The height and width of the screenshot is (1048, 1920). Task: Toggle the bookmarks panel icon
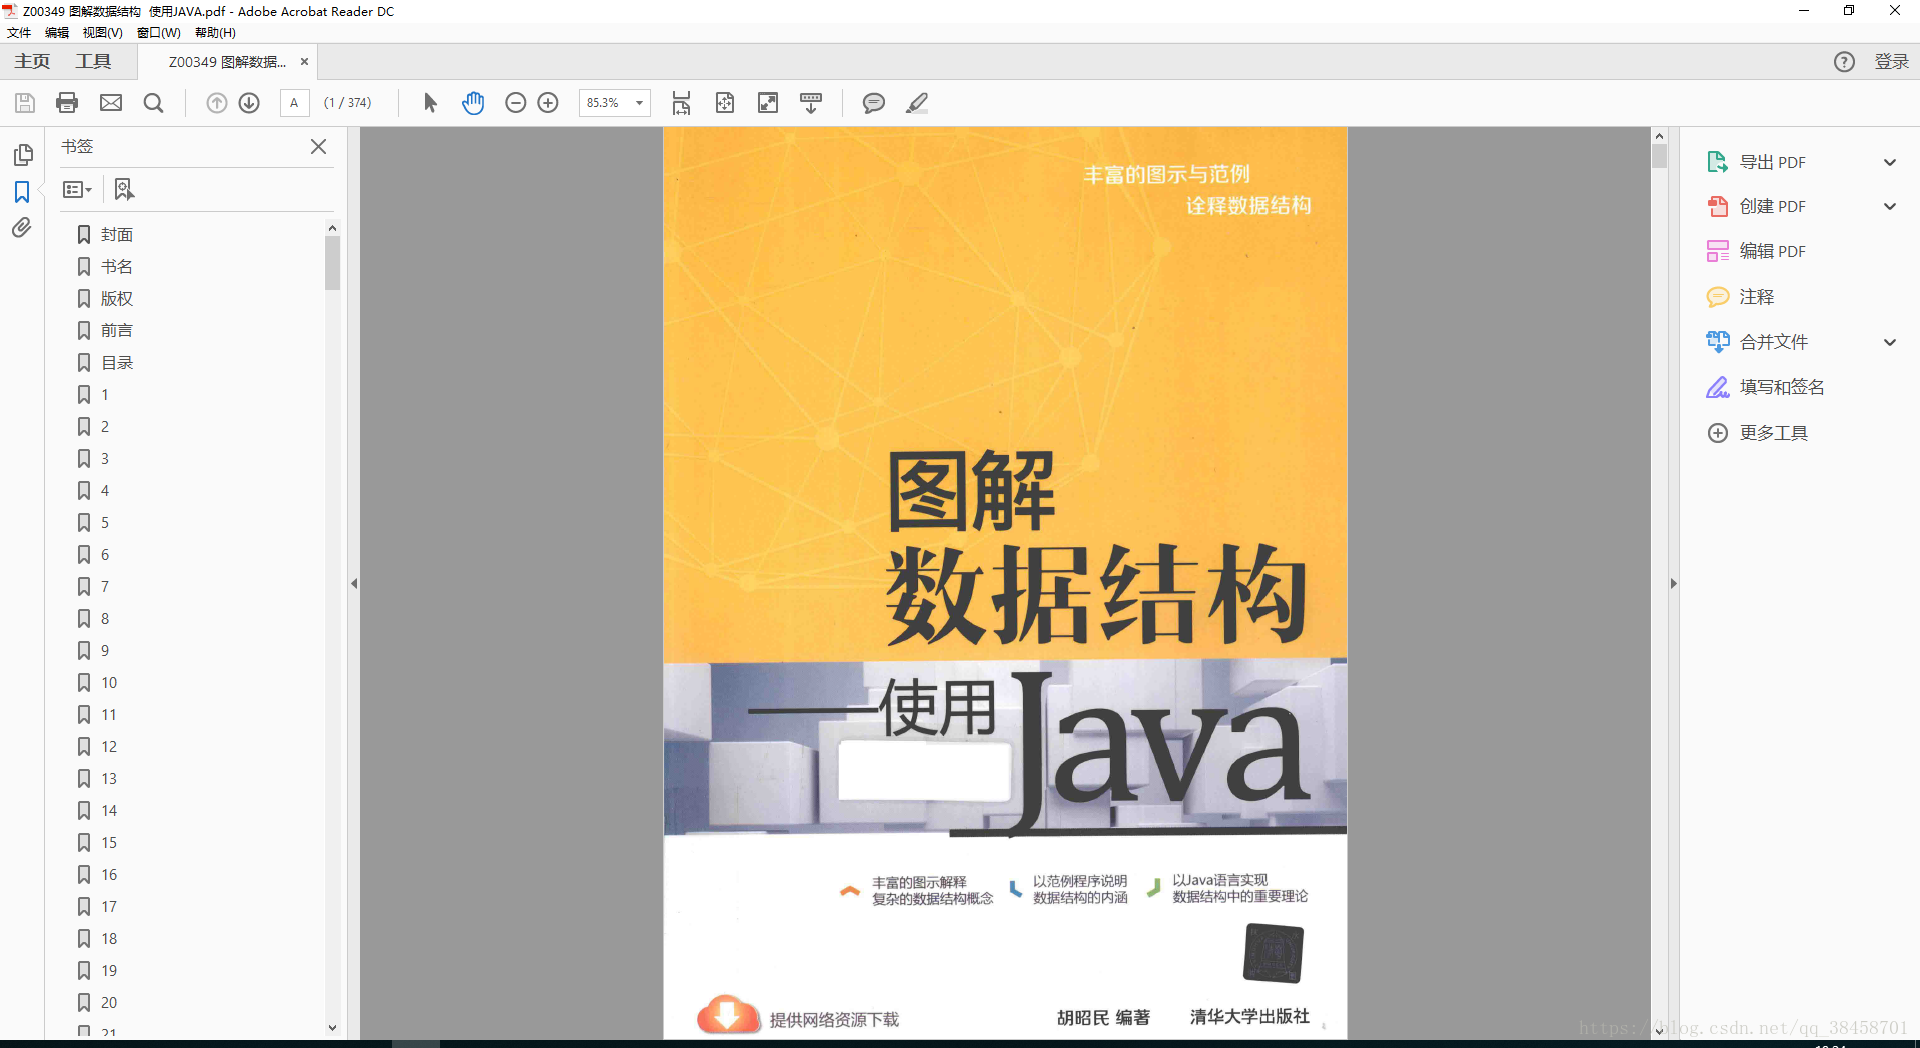22,191
